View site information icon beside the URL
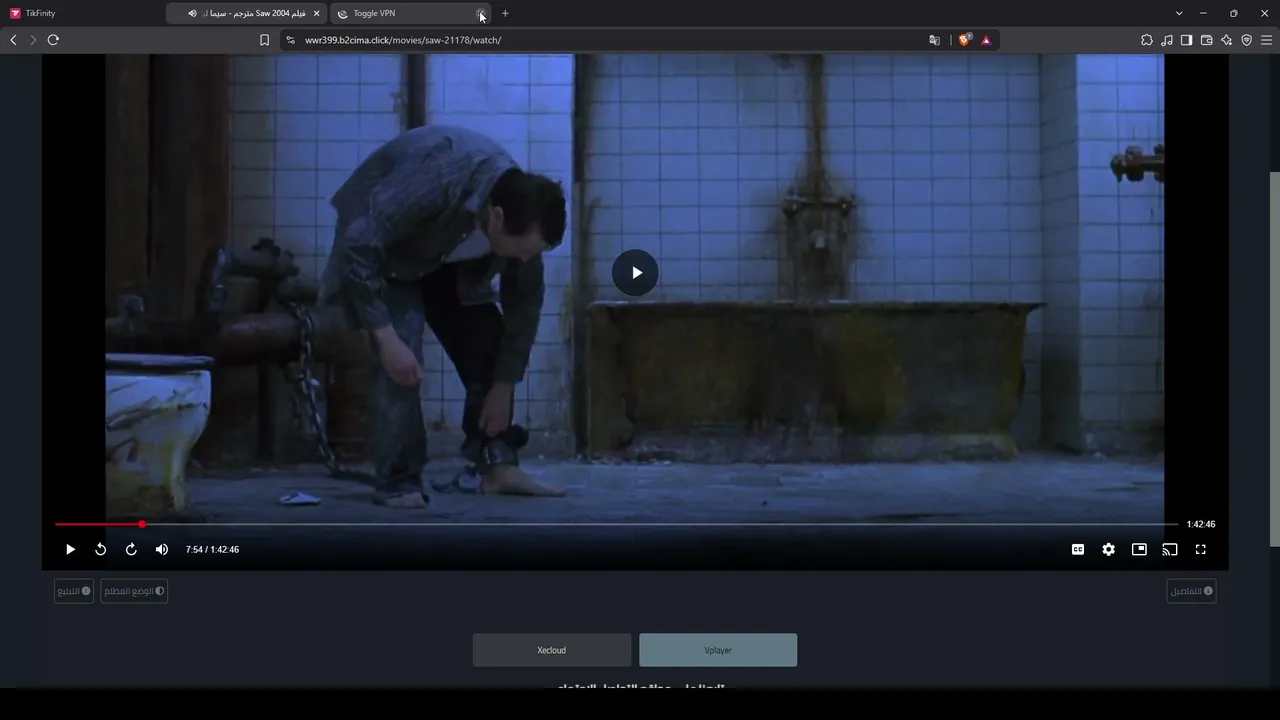Viewport: 1280px width, 720px height. tap(290, 40)
